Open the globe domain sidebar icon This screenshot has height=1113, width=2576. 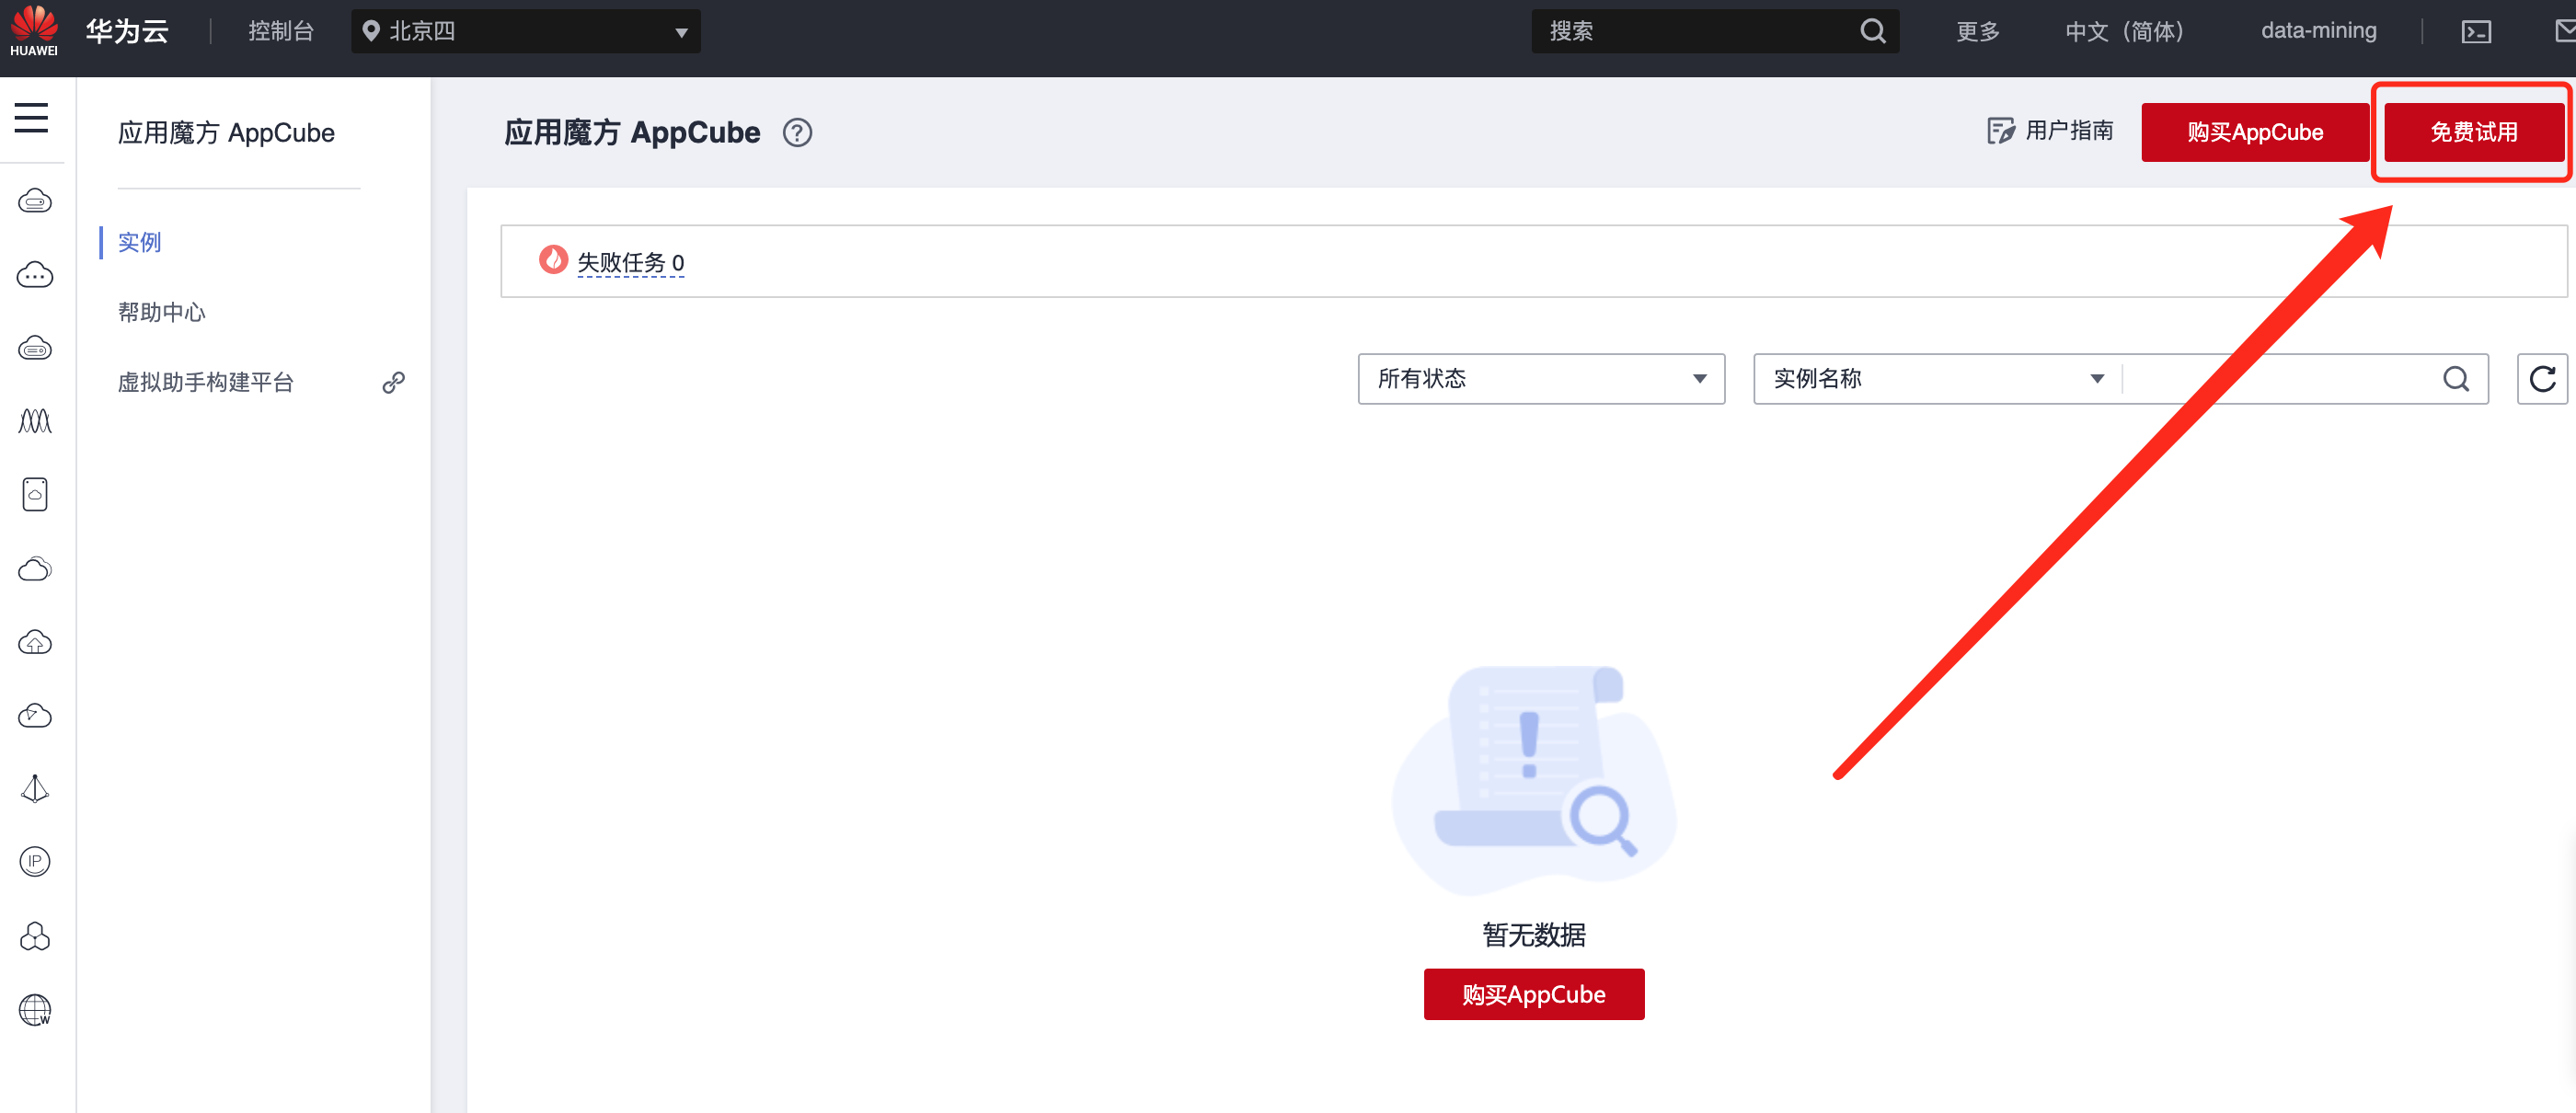pyautogui.click(x=35, y=1009)
